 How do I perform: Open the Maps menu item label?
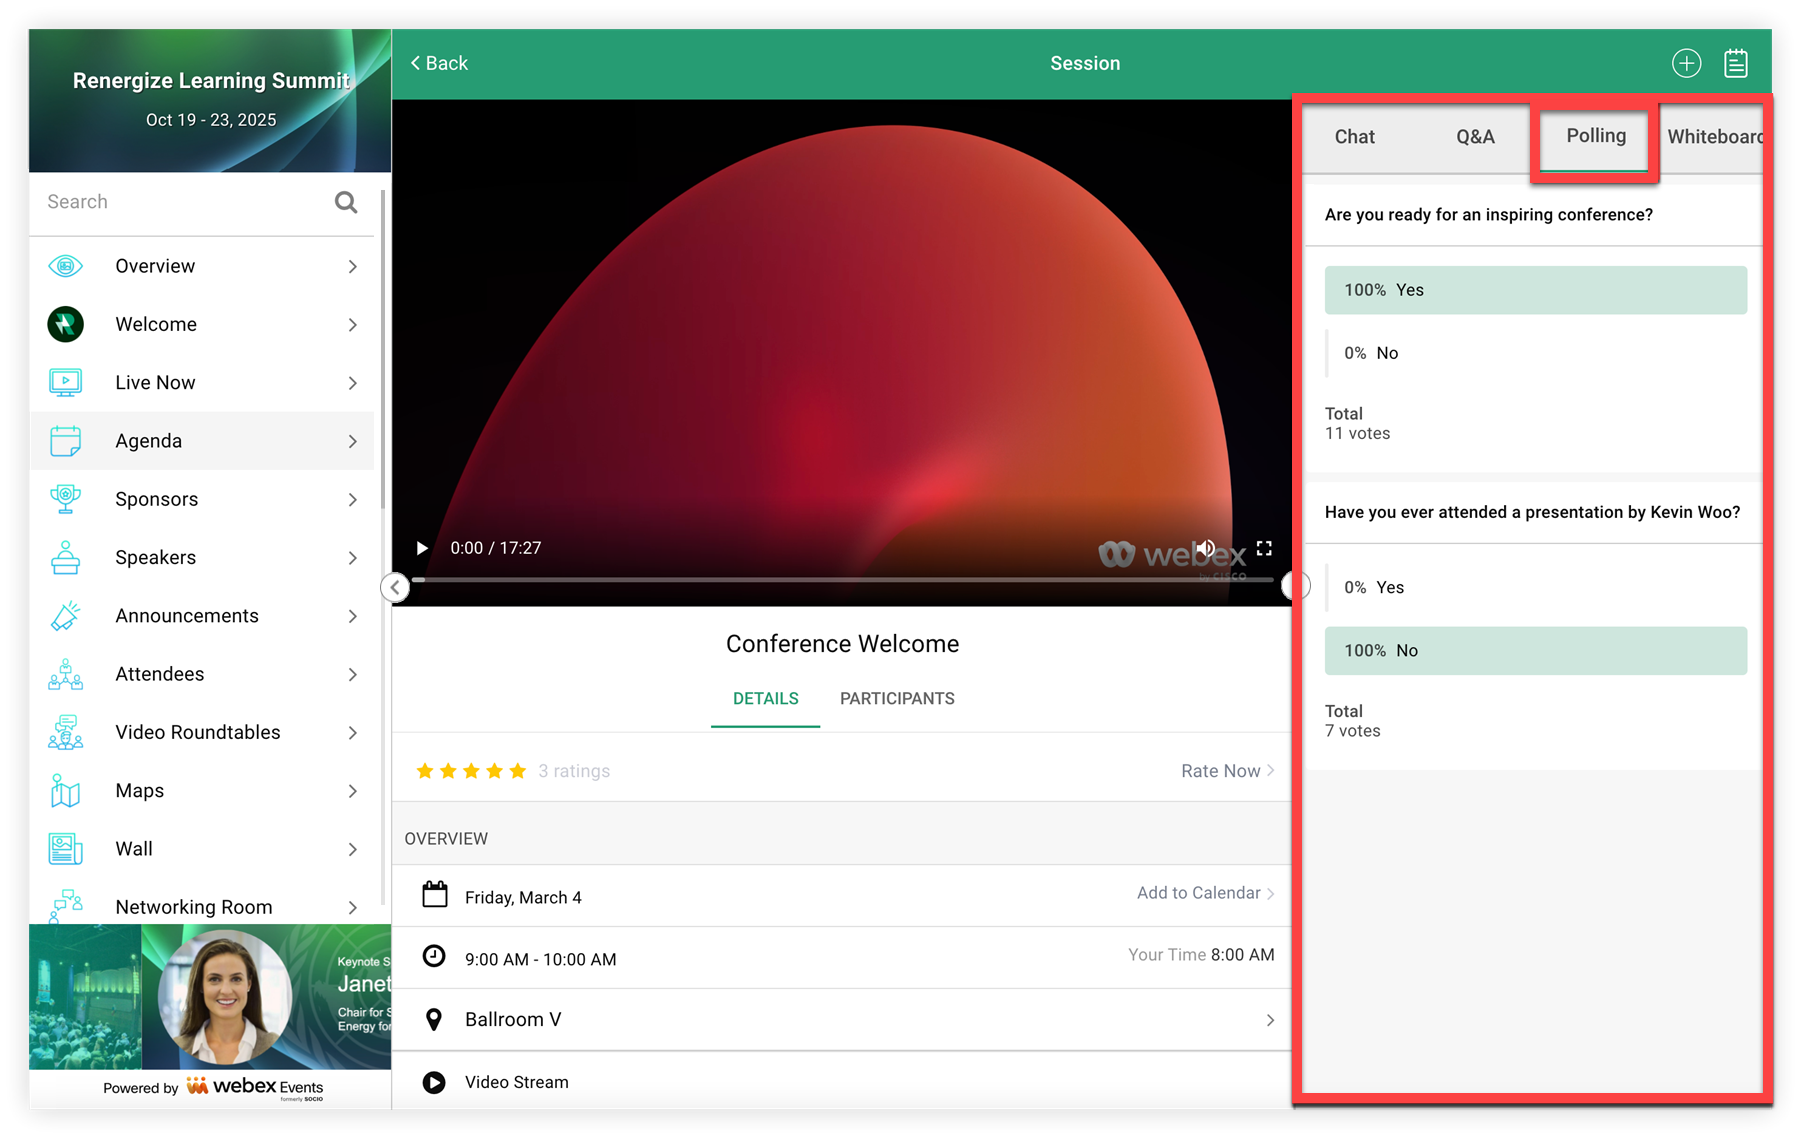point(139,791)
